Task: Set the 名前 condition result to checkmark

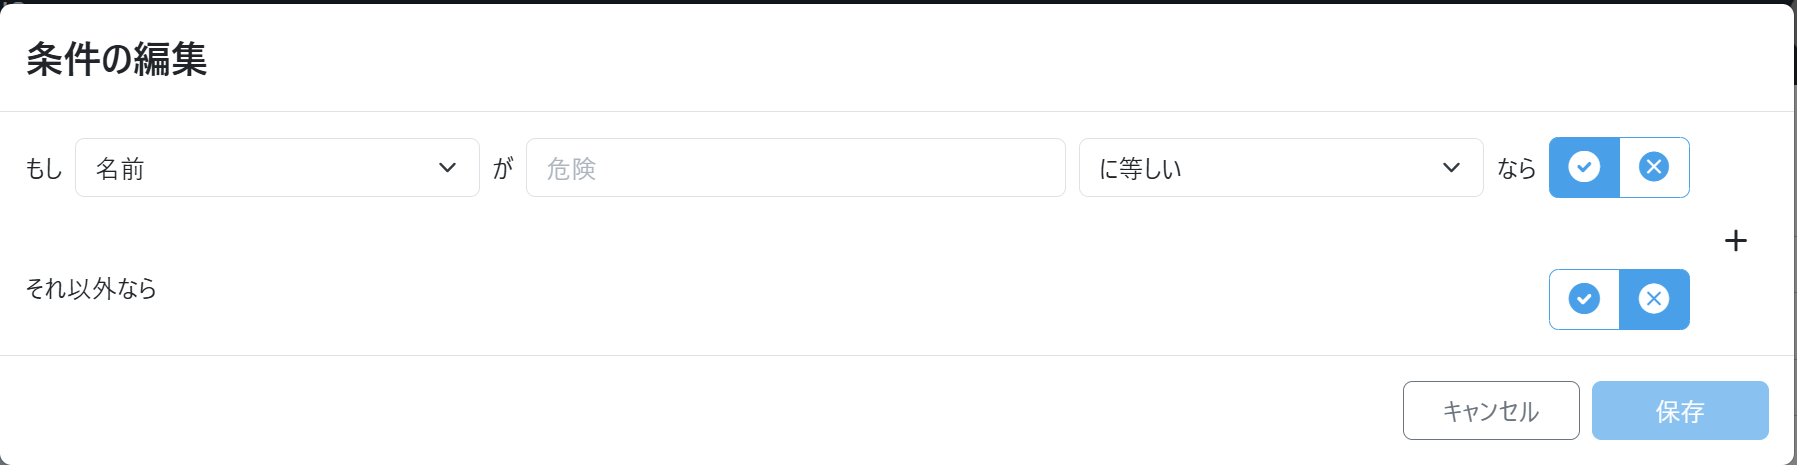Action: click(1584, 167)
